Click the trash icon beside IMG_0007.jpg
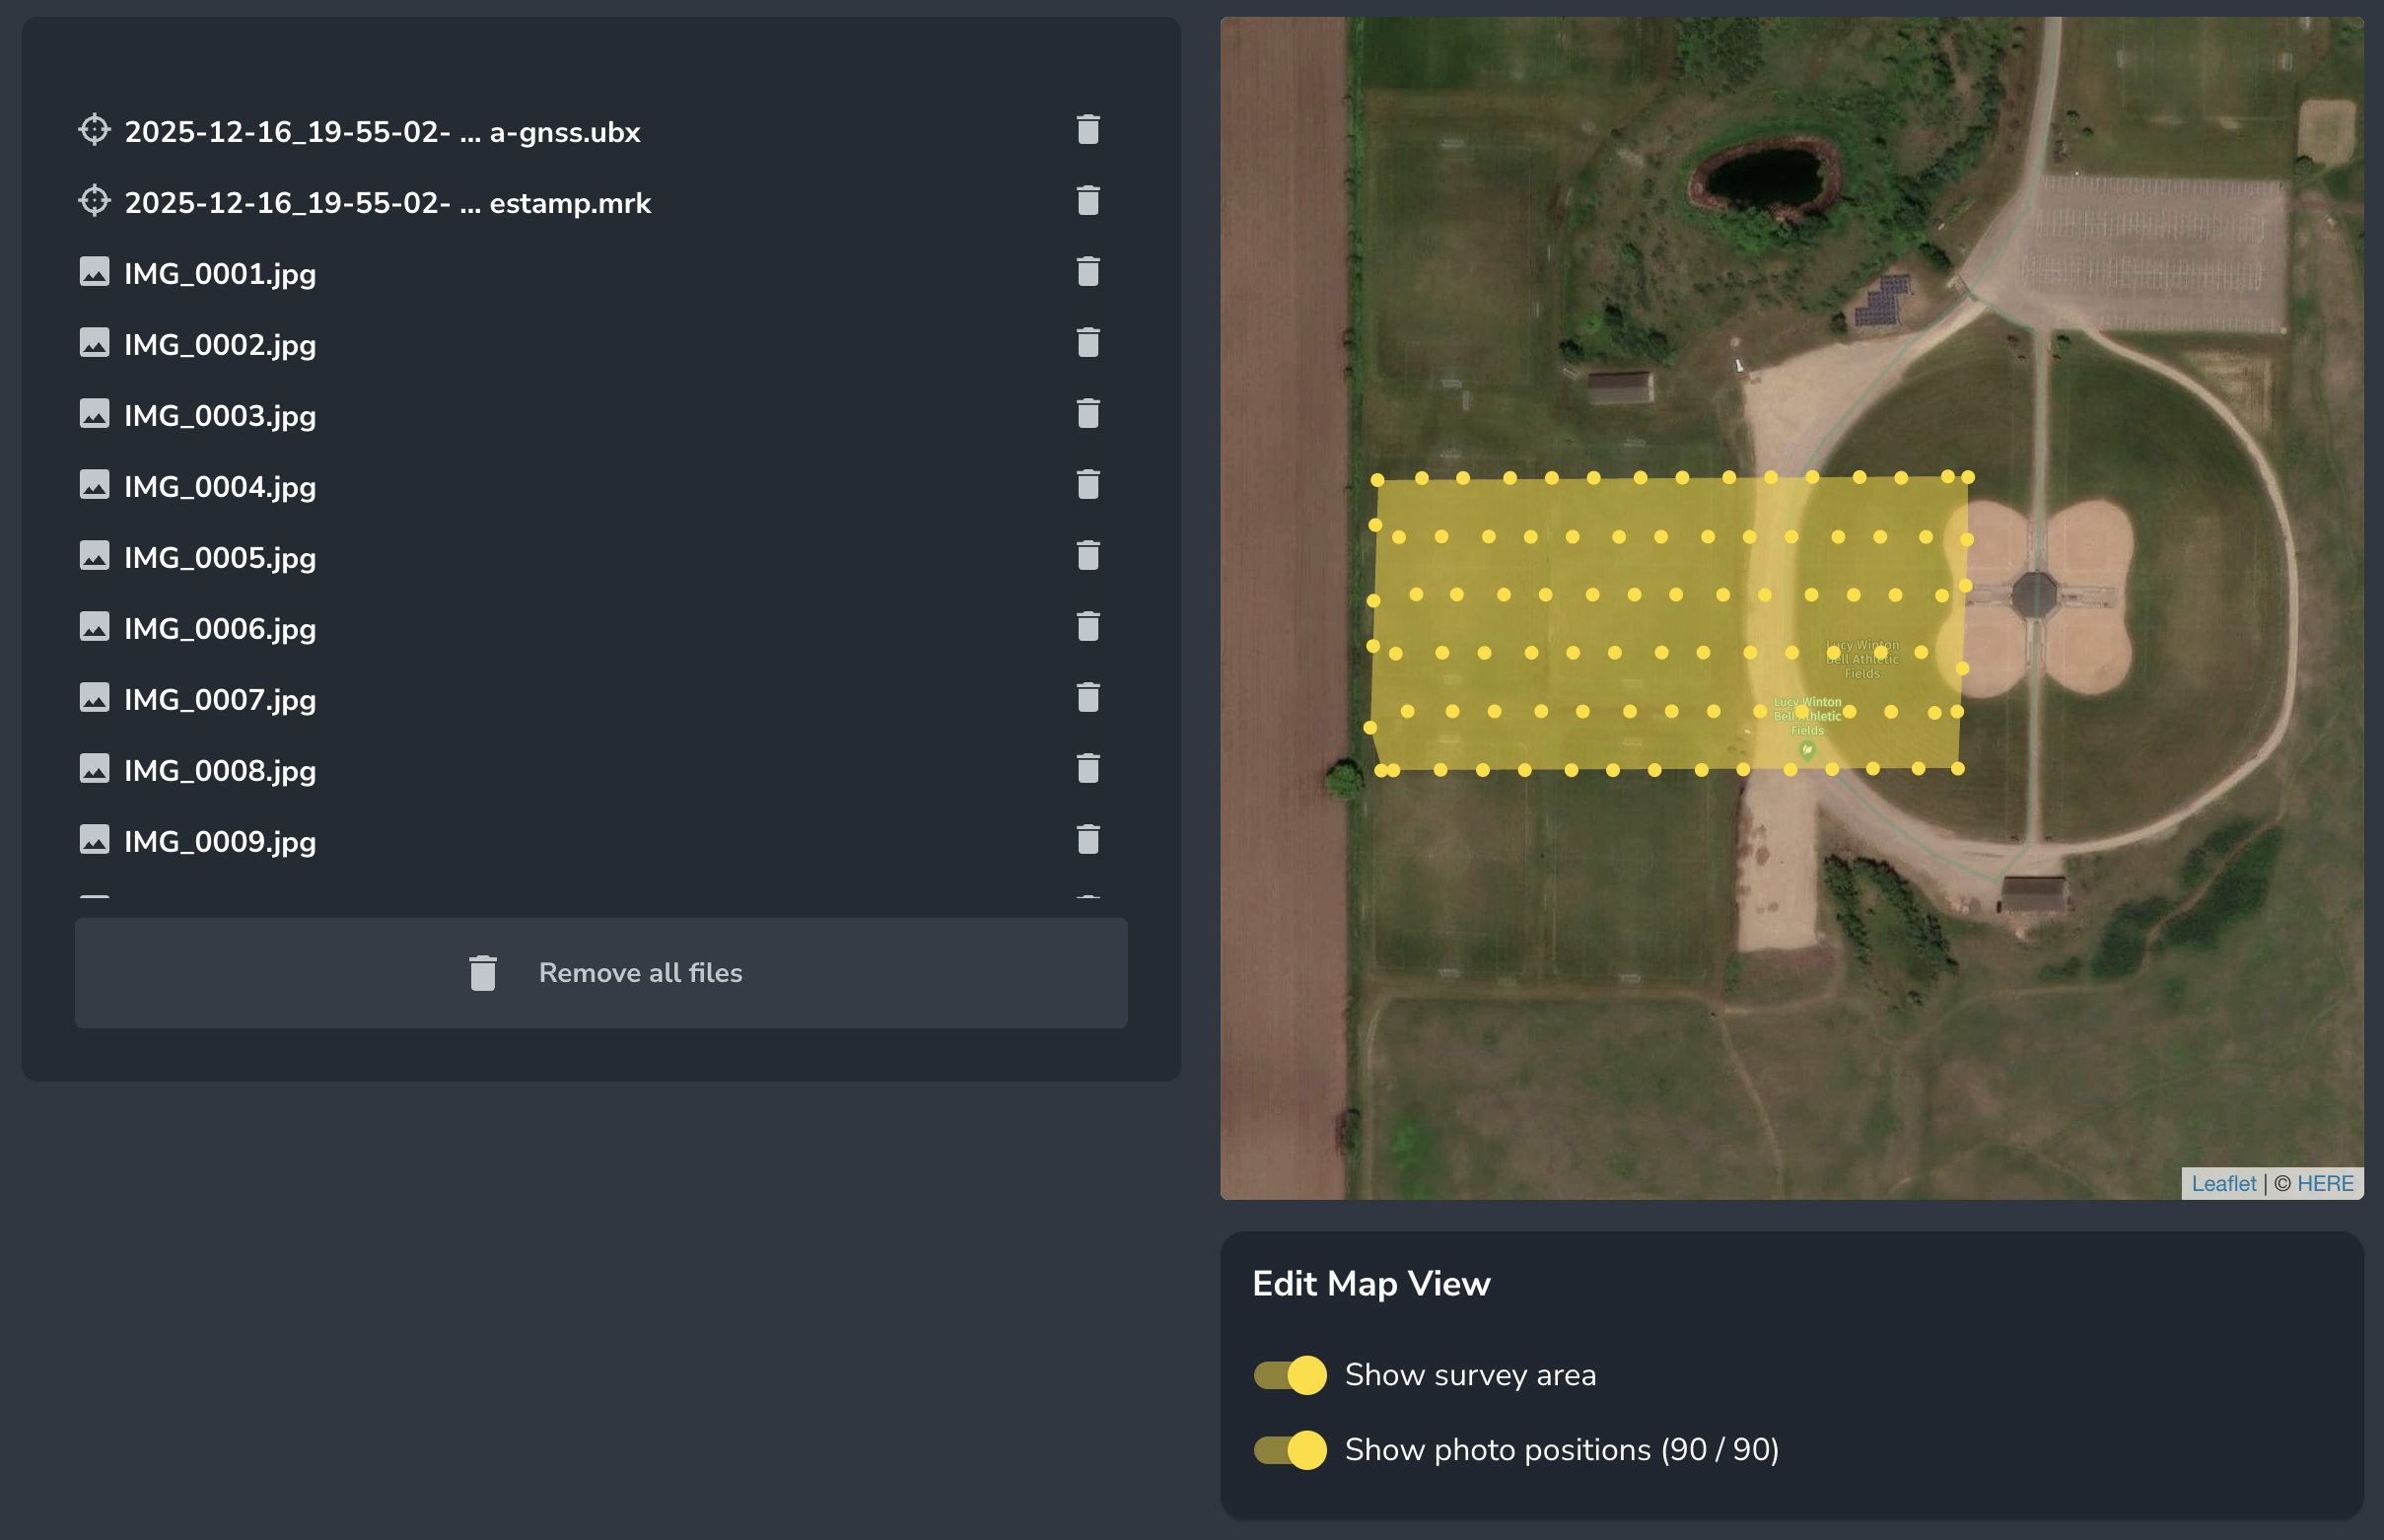Viewport: 2384px width, 1540px height. pos(1088,698)
